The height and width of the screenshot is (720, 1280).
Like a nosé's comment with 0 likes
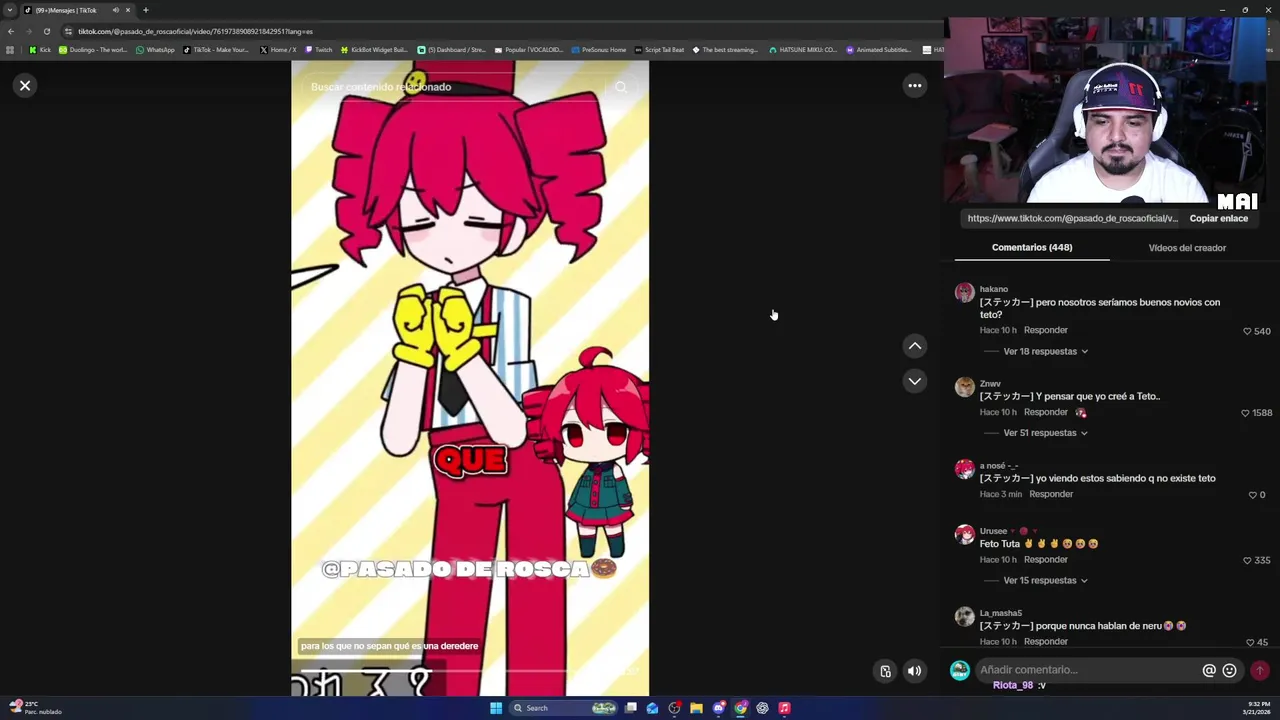click(1252, 495)
